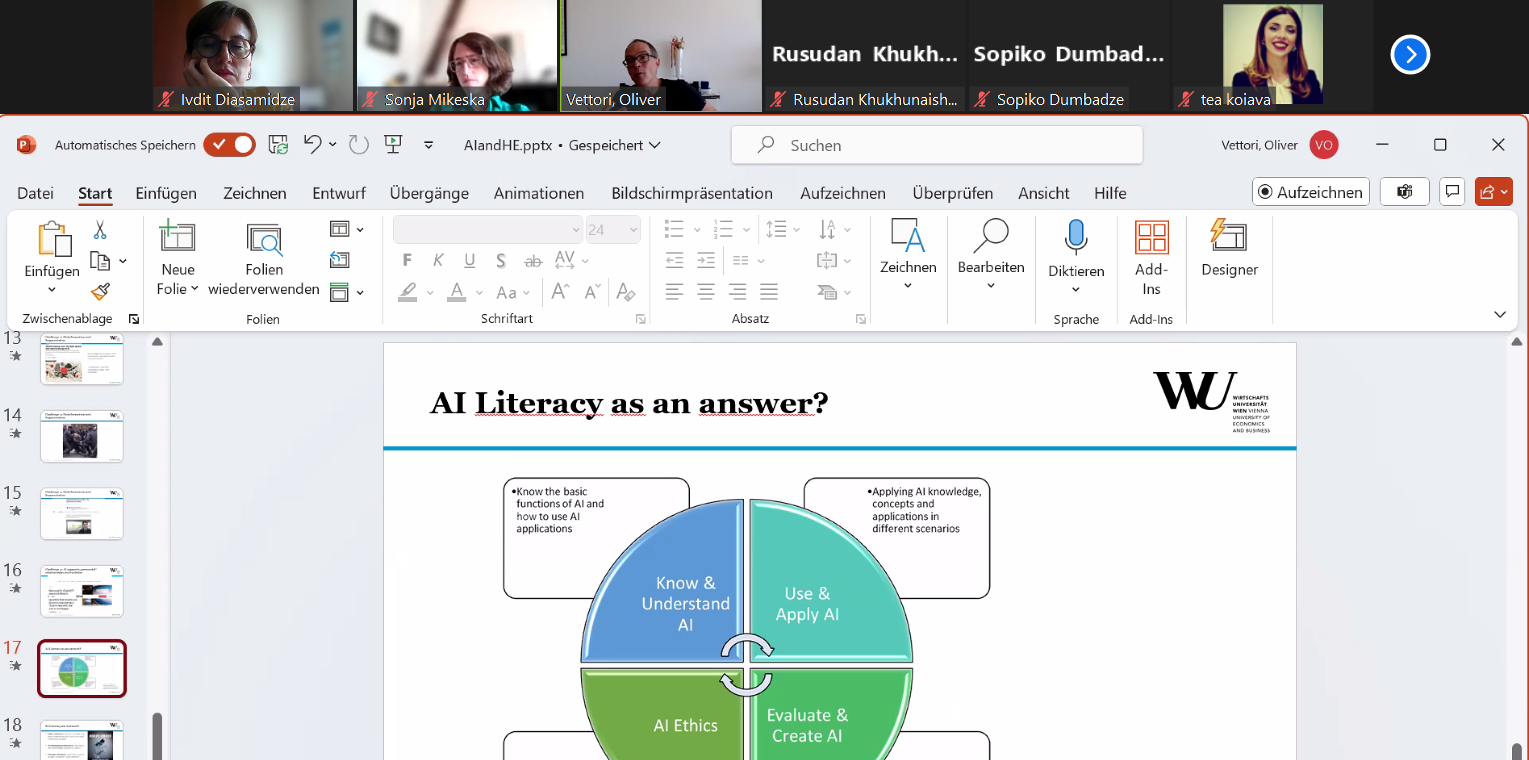Show more participants with the blue arrow
Image resolution: width=1529 pixels, height=760 pixels.
pyautogui.click(x=1410, y=55)
